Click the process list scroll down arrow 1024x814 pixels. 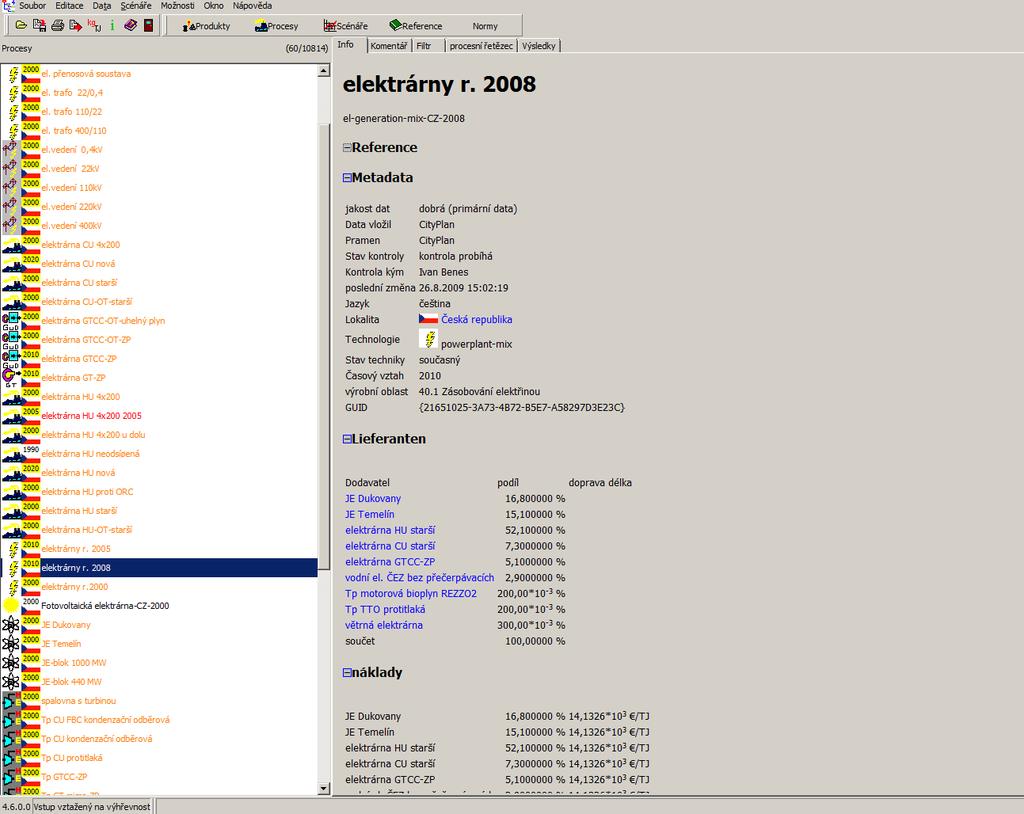[x=323, y=789]
